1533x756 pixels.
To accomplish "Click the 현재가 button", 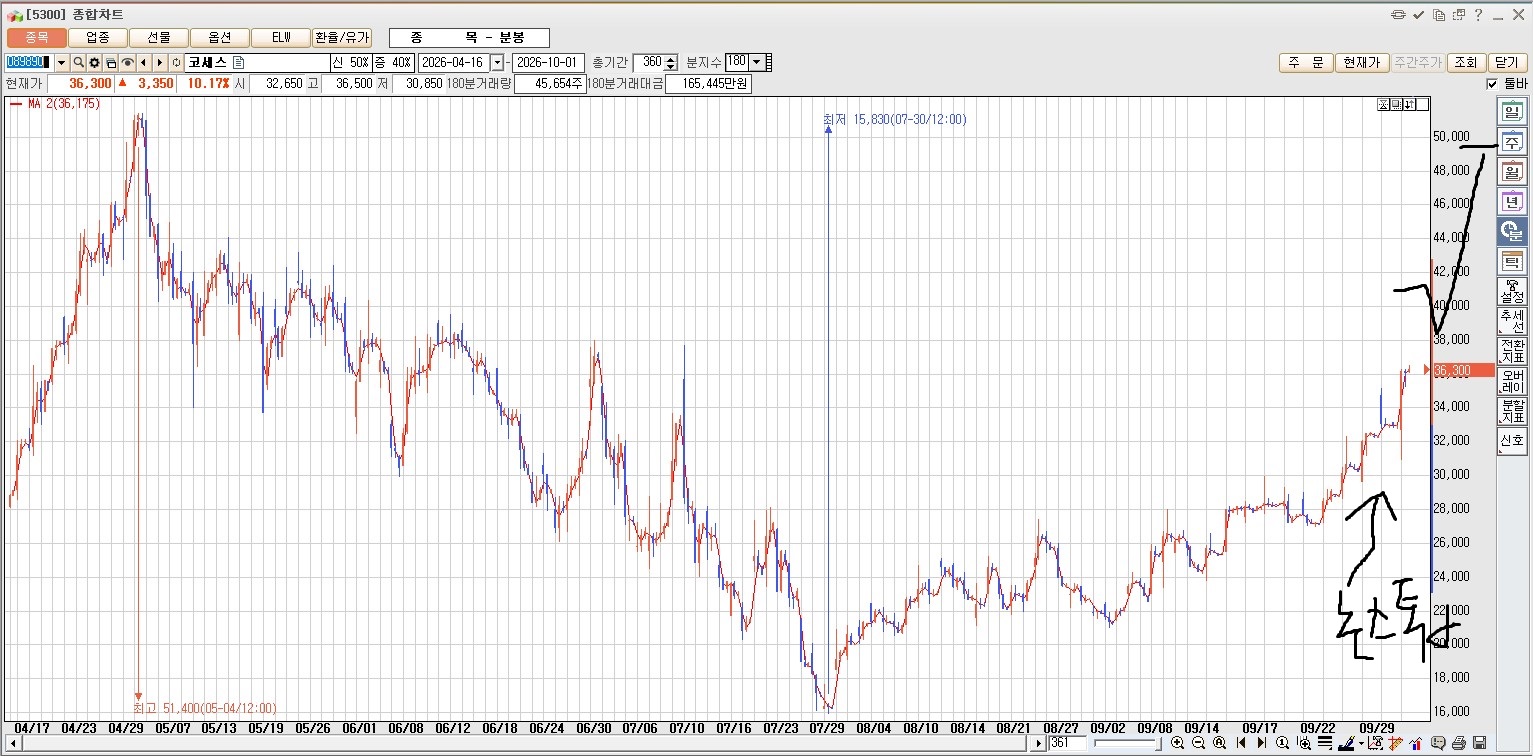I will coord(1361,62).
